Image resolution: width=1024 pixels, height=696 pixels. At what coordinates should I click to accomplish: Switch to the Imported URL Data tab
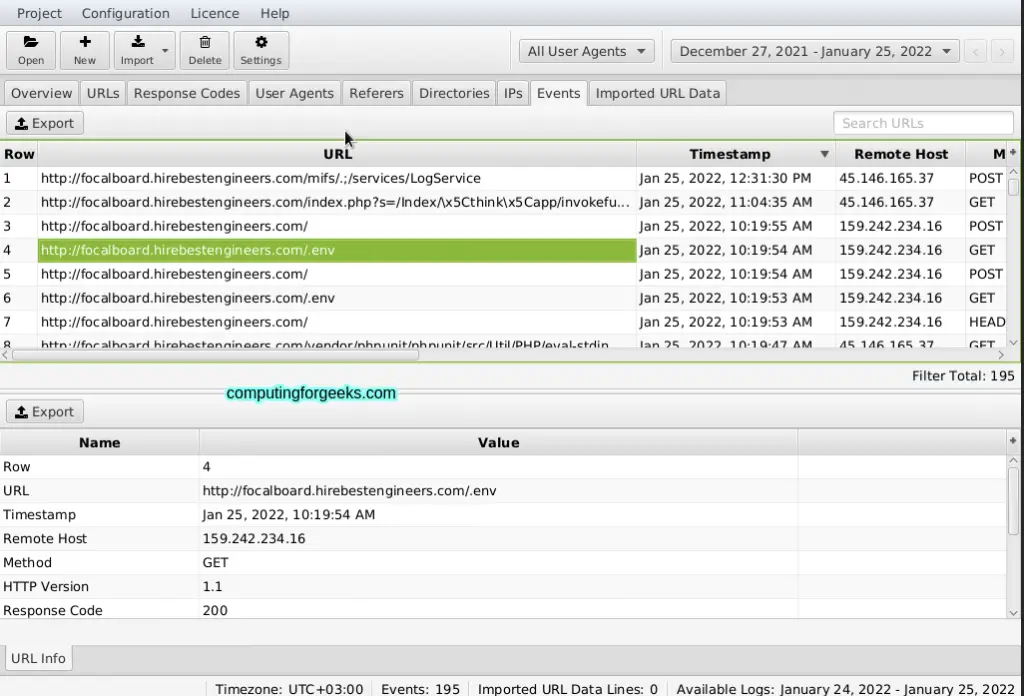(x=658, y=93)
